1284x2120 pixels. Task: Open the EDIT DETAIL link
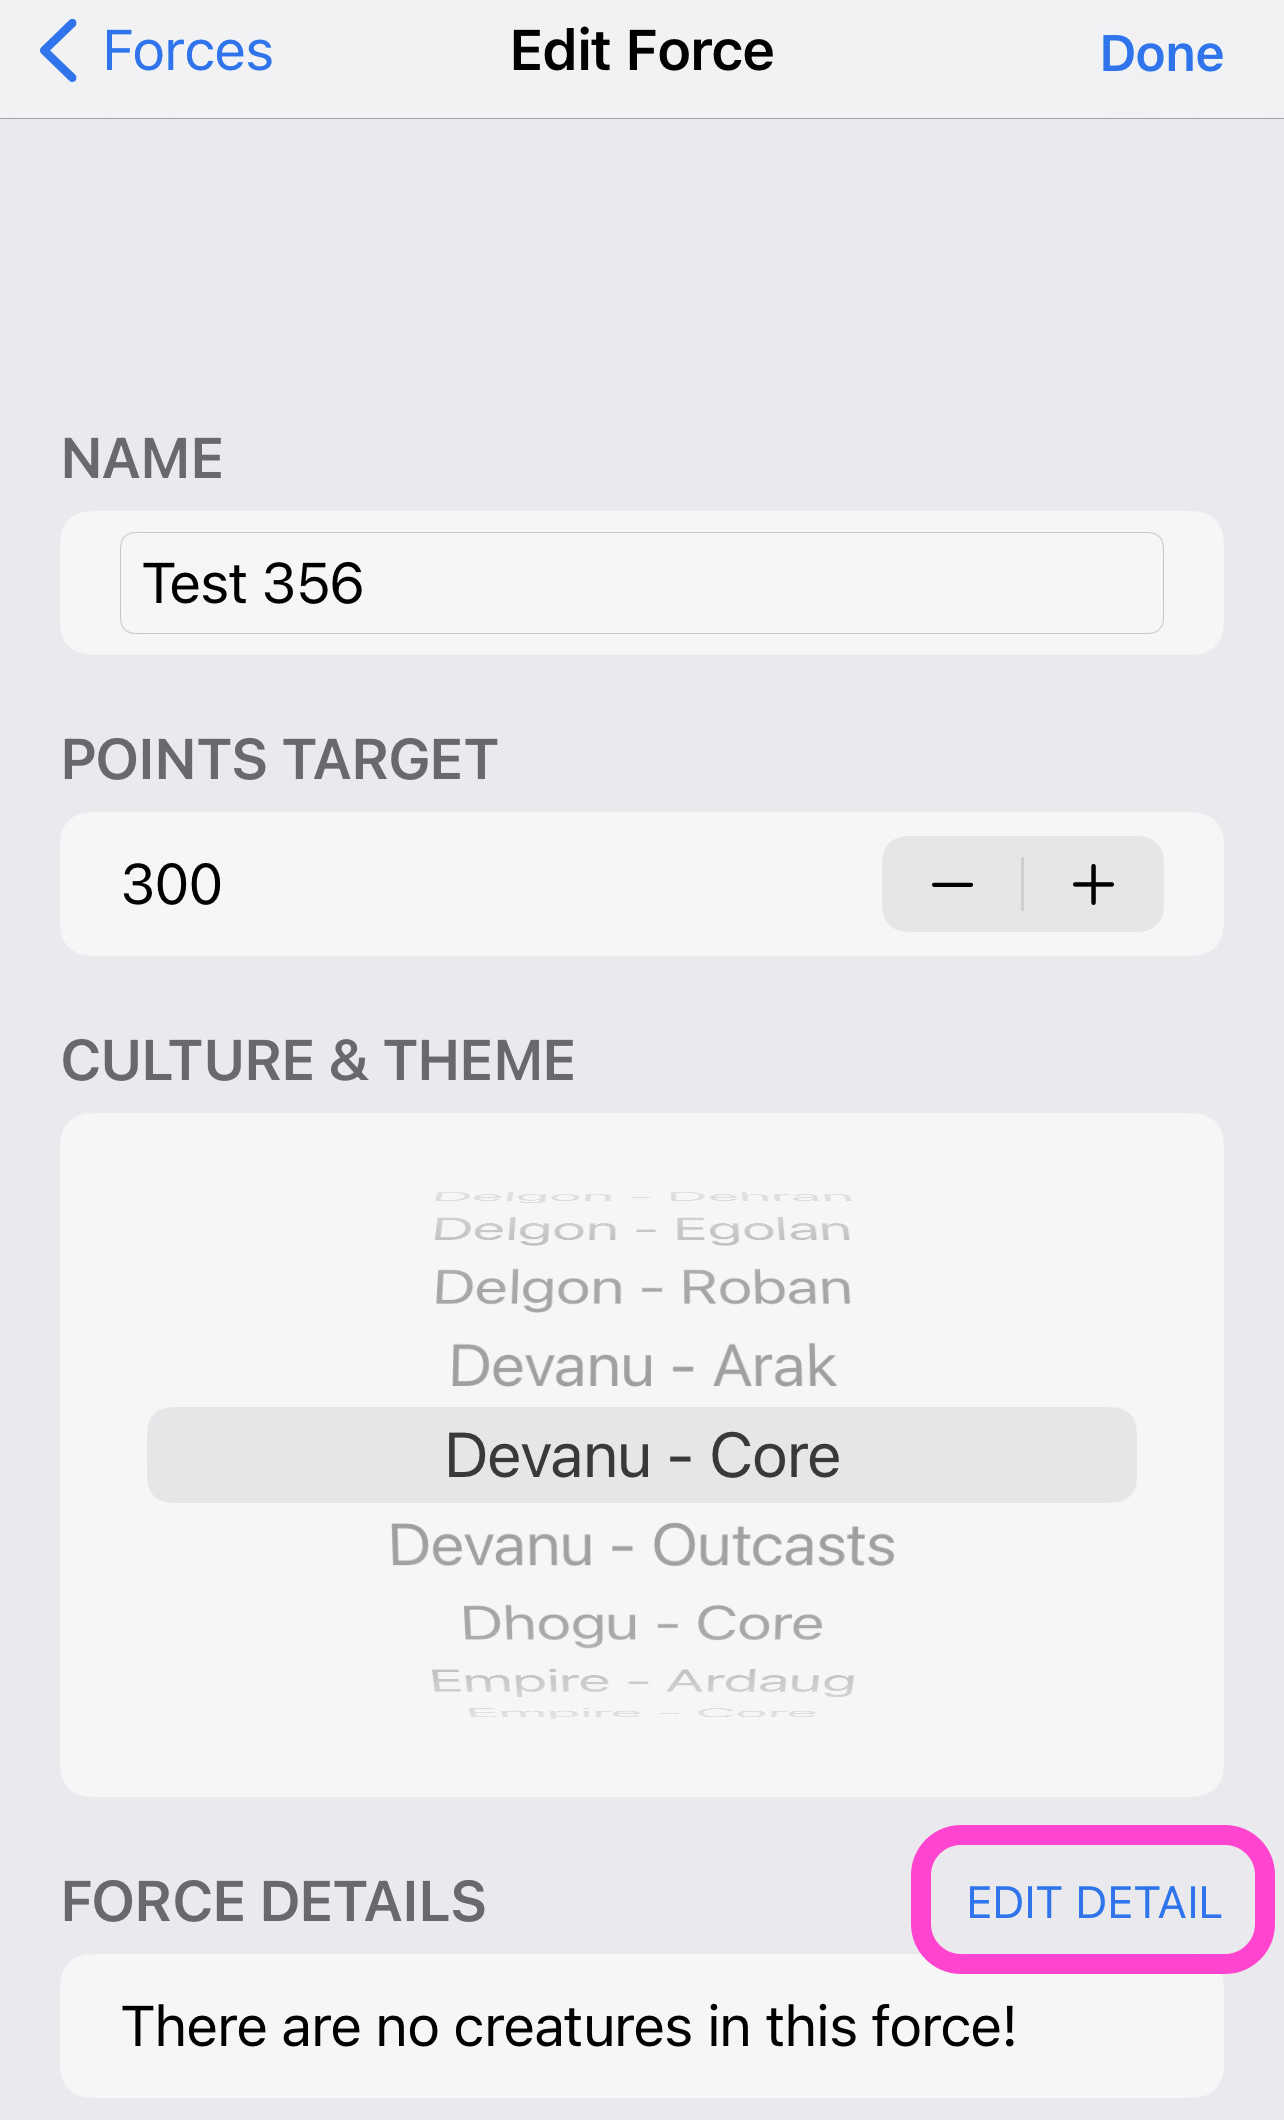pyautogui.click(x=1094, y=1902)
